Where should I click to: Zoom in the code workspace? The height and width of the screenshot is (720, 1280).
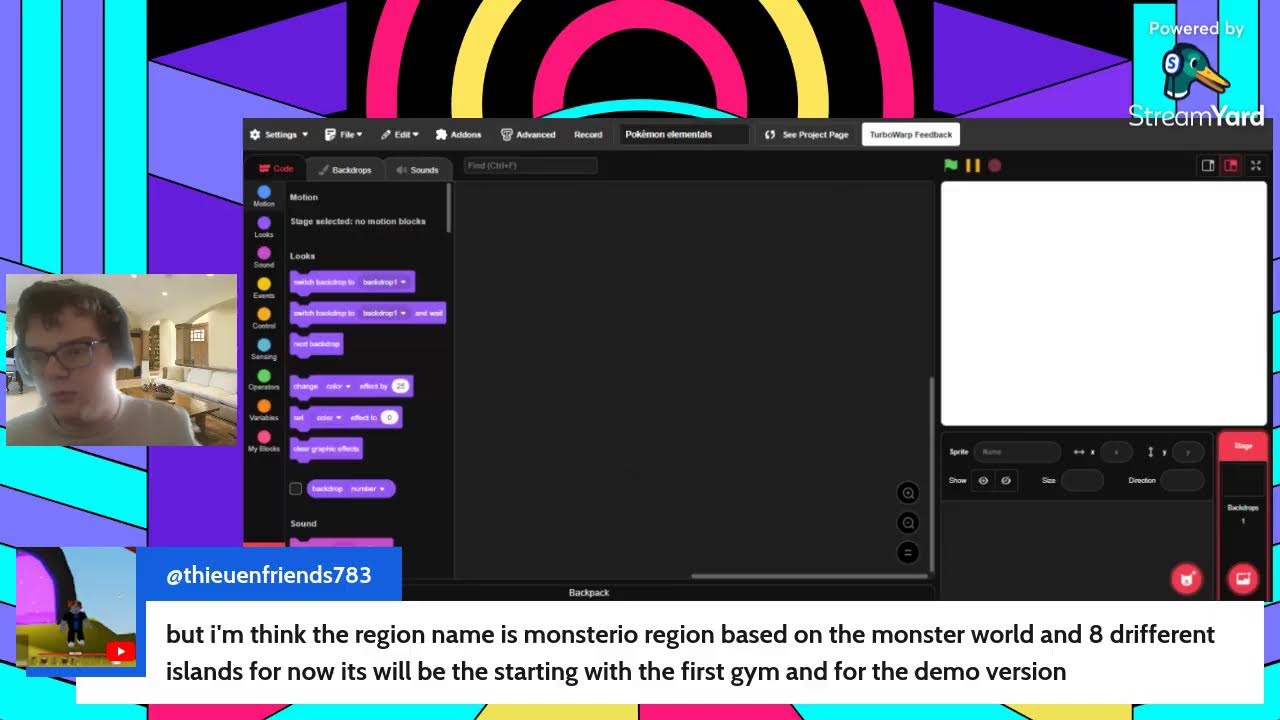pos(908,493)
